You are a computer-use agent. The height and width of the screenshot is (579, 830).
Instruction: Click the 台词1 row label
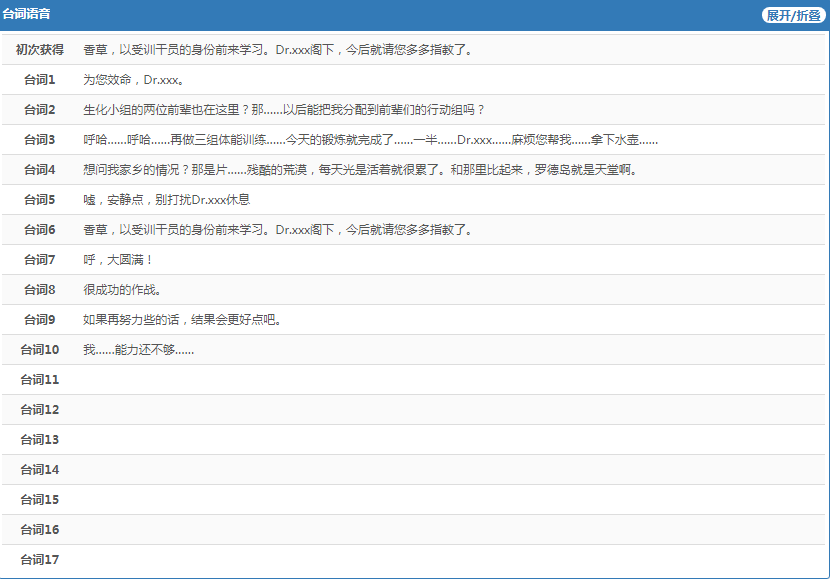click(x=40, y=80)
